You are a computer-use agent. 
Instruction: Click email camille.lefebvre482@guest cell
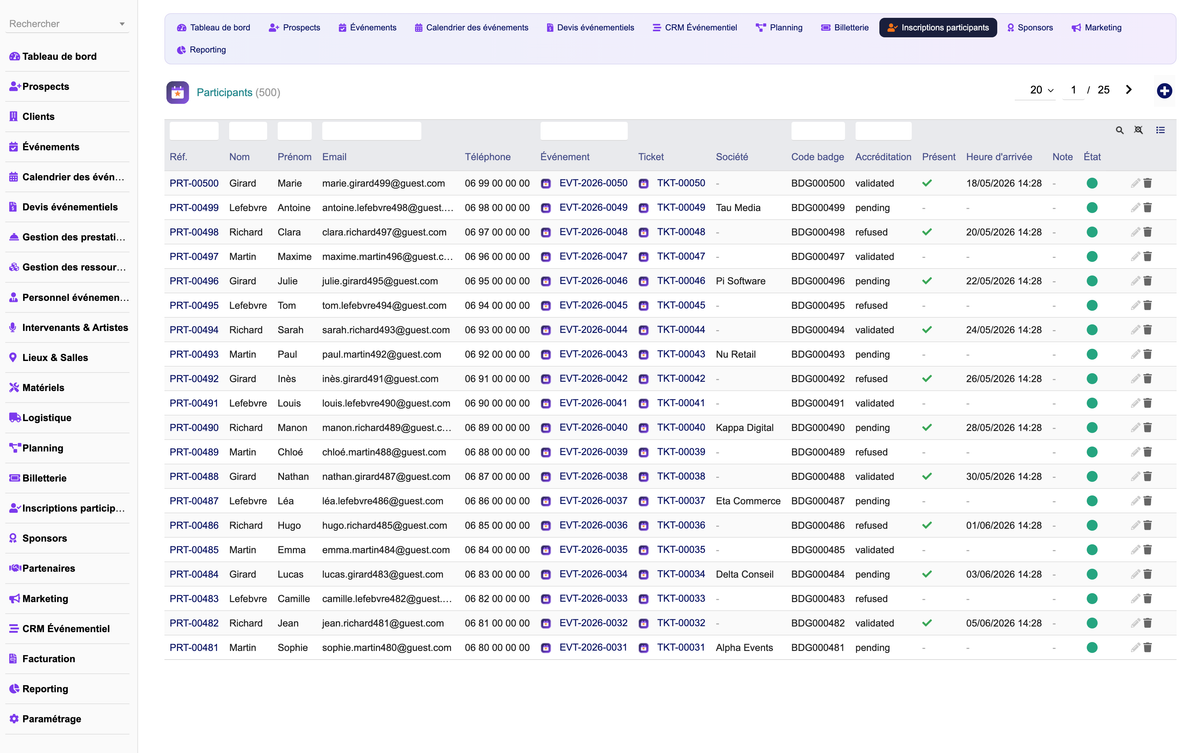point(387,599)
